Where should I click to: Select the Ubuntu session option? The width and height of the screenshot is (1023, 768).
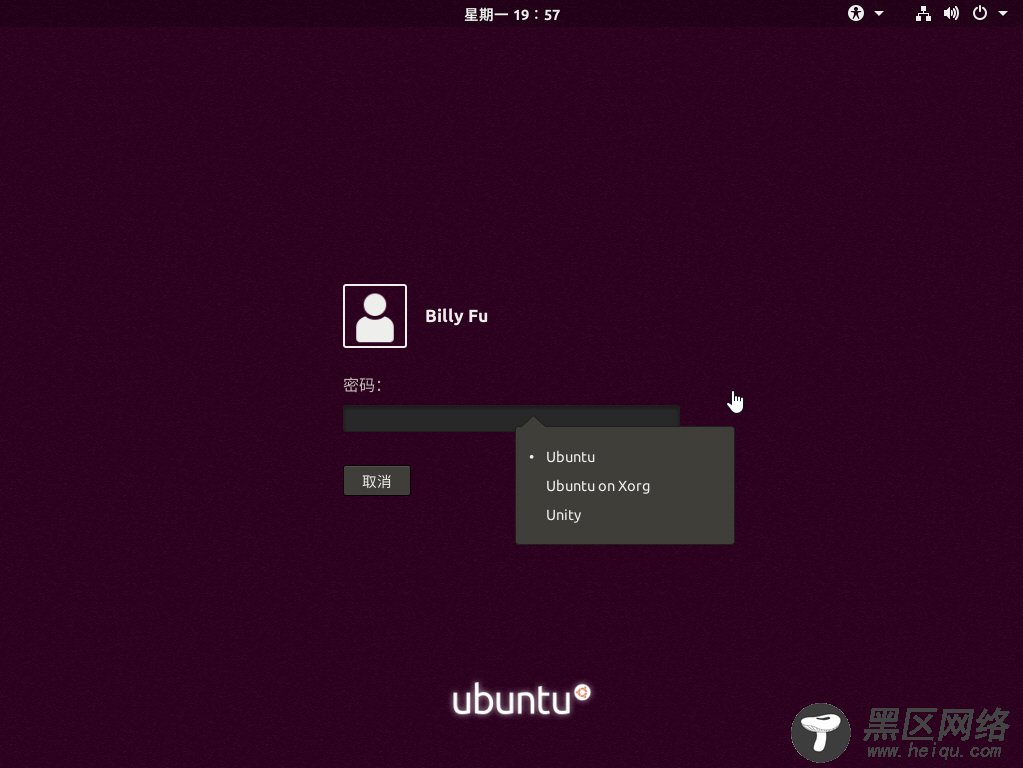coord(625,457)
